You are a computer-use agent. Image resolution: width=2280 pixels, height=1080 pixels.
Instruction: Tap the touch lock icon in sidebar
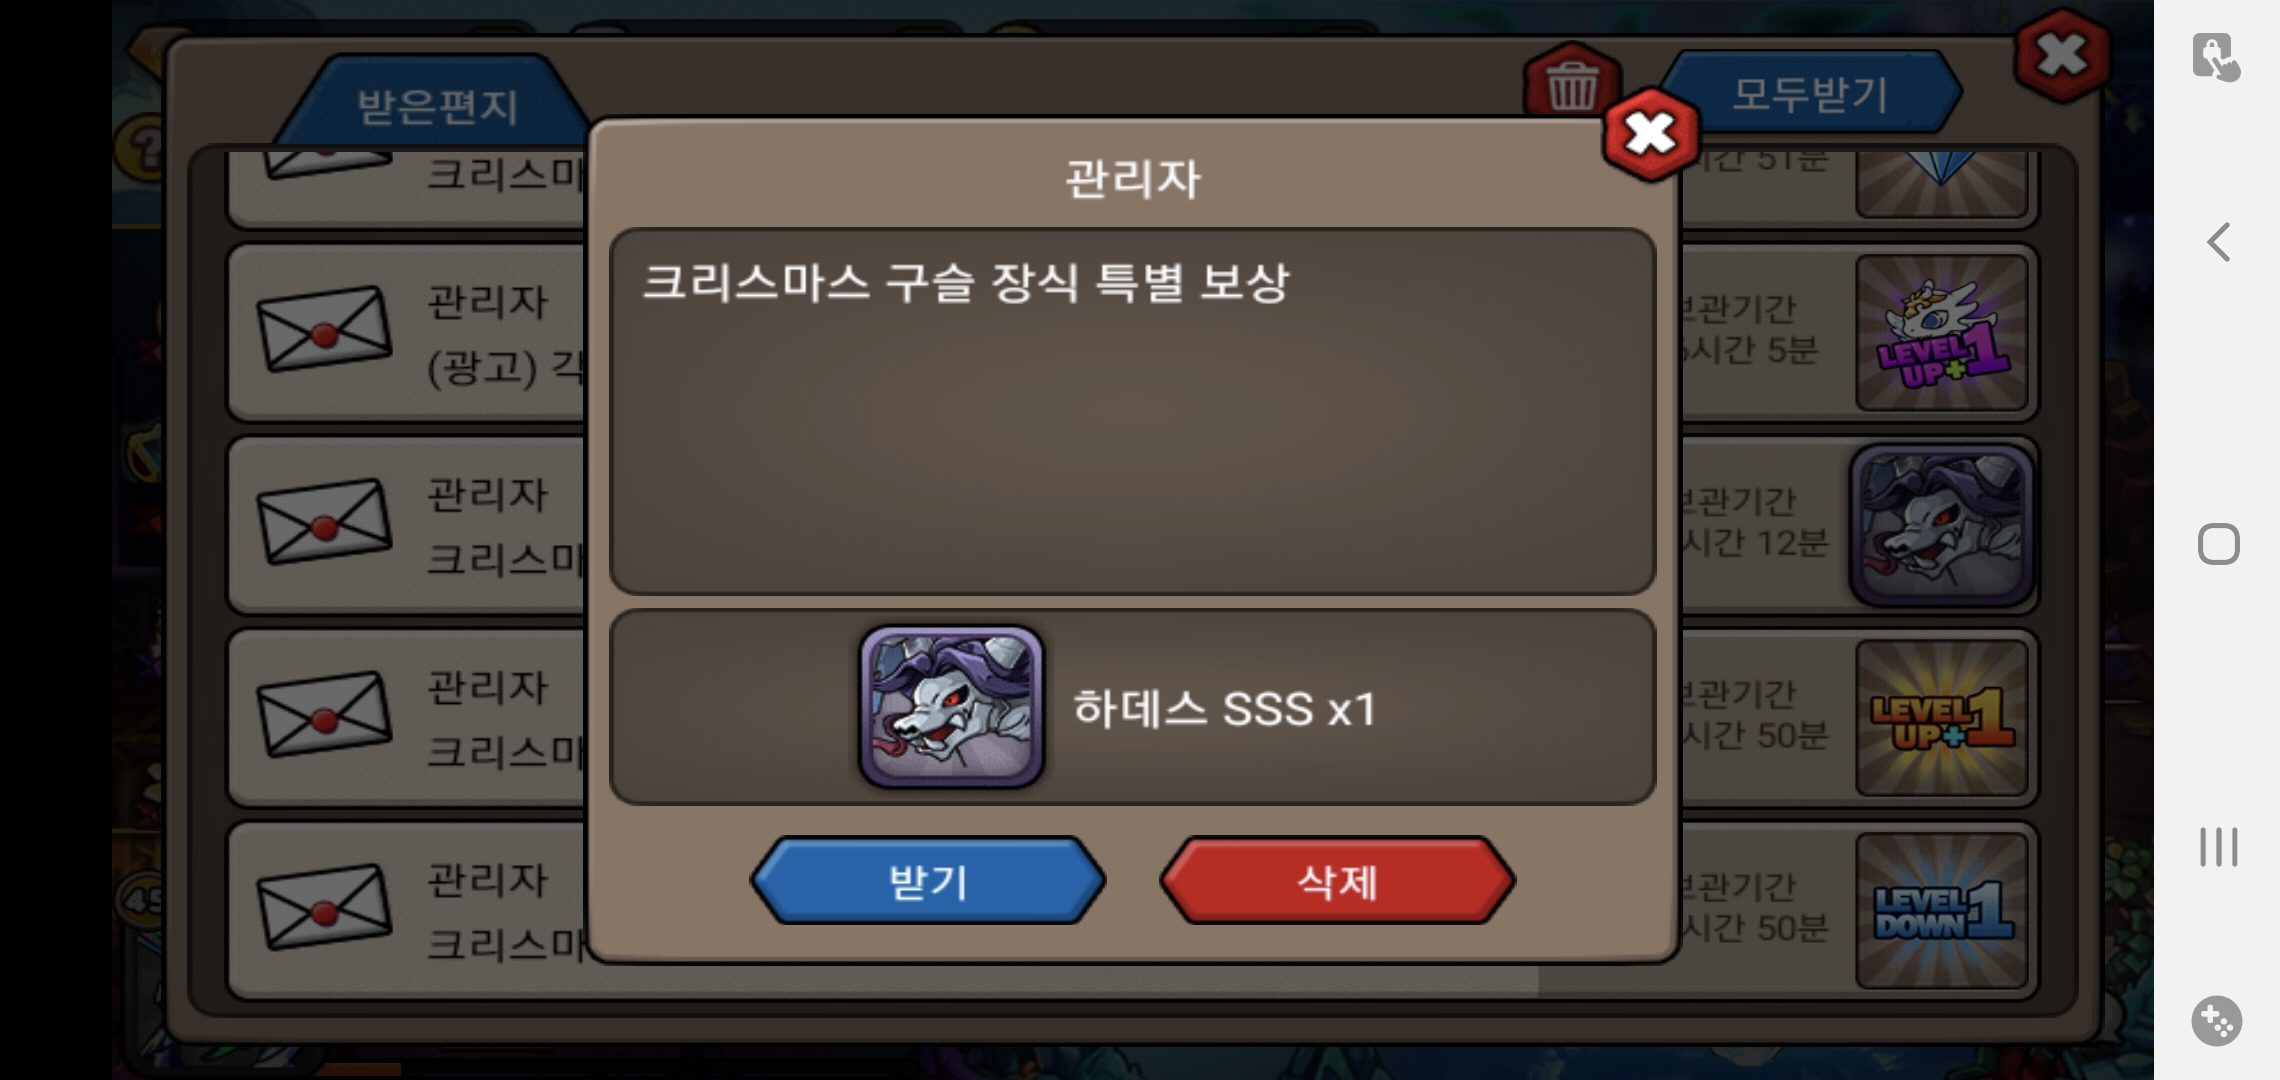pos(2216,57)
